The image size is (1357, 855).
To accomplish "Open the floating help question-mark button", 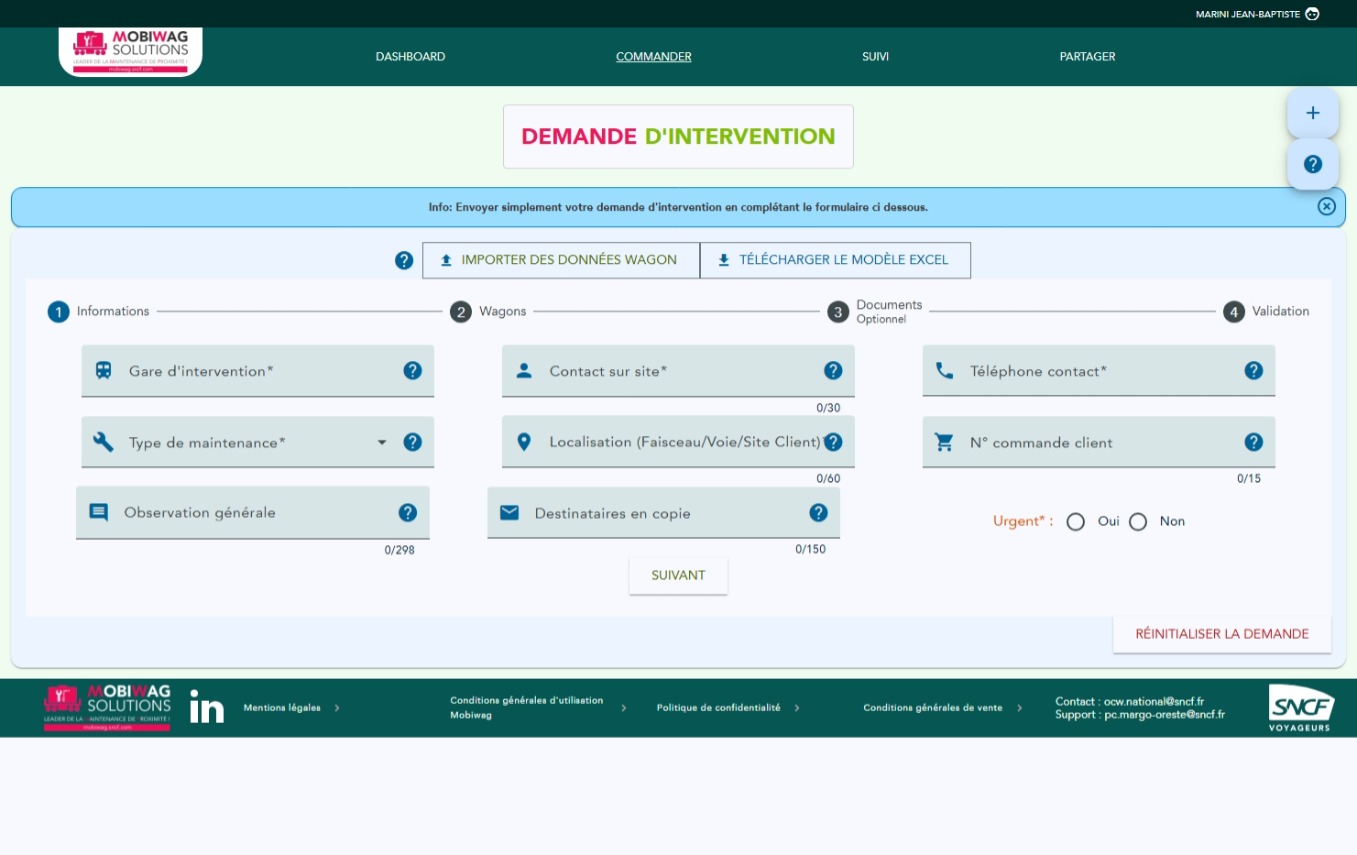I will [x=1312, y=164].
